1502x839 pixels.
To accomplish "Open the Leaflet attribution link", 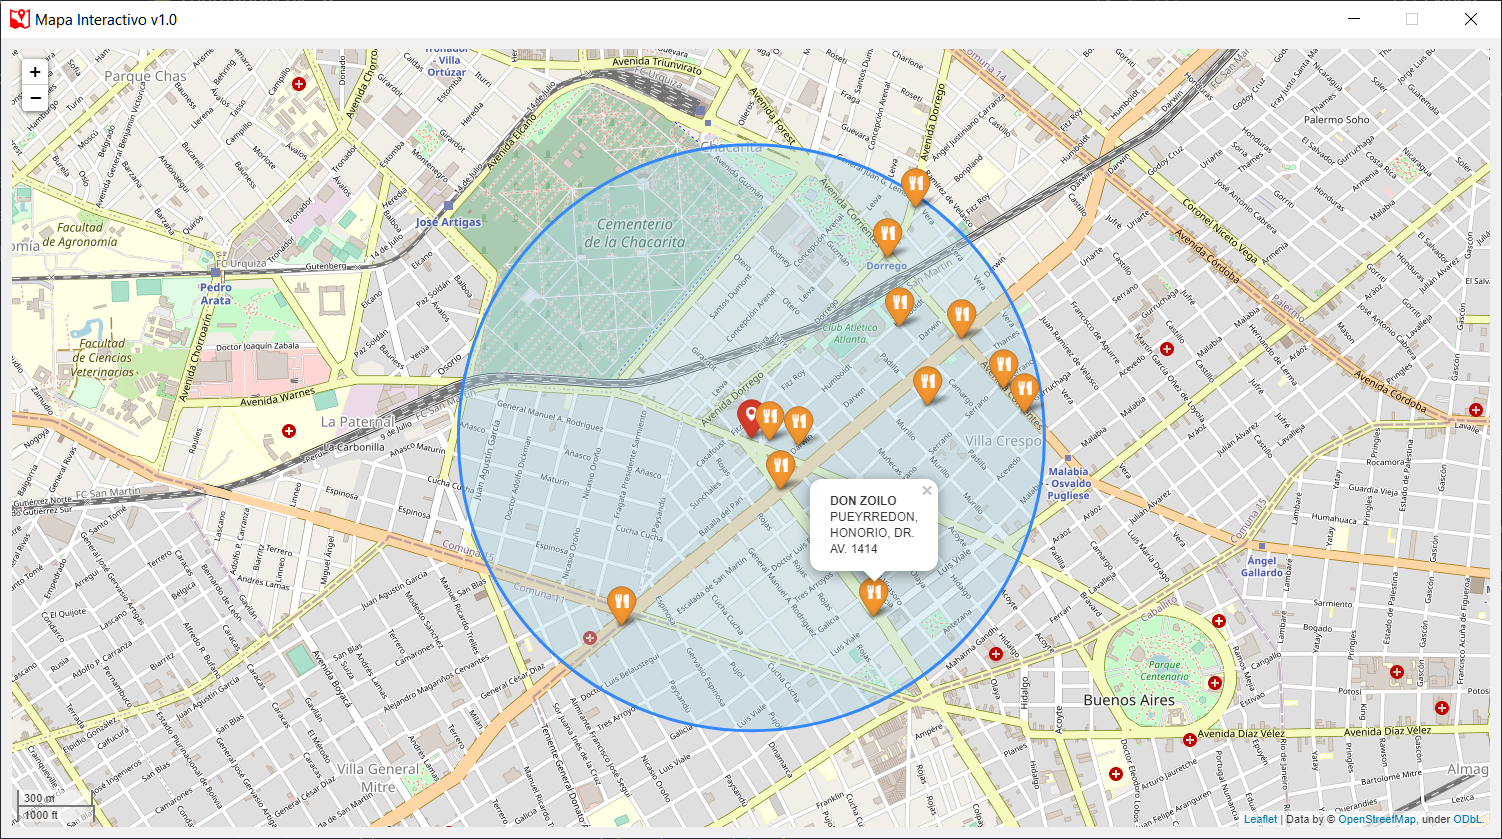I will [1260, 819].
